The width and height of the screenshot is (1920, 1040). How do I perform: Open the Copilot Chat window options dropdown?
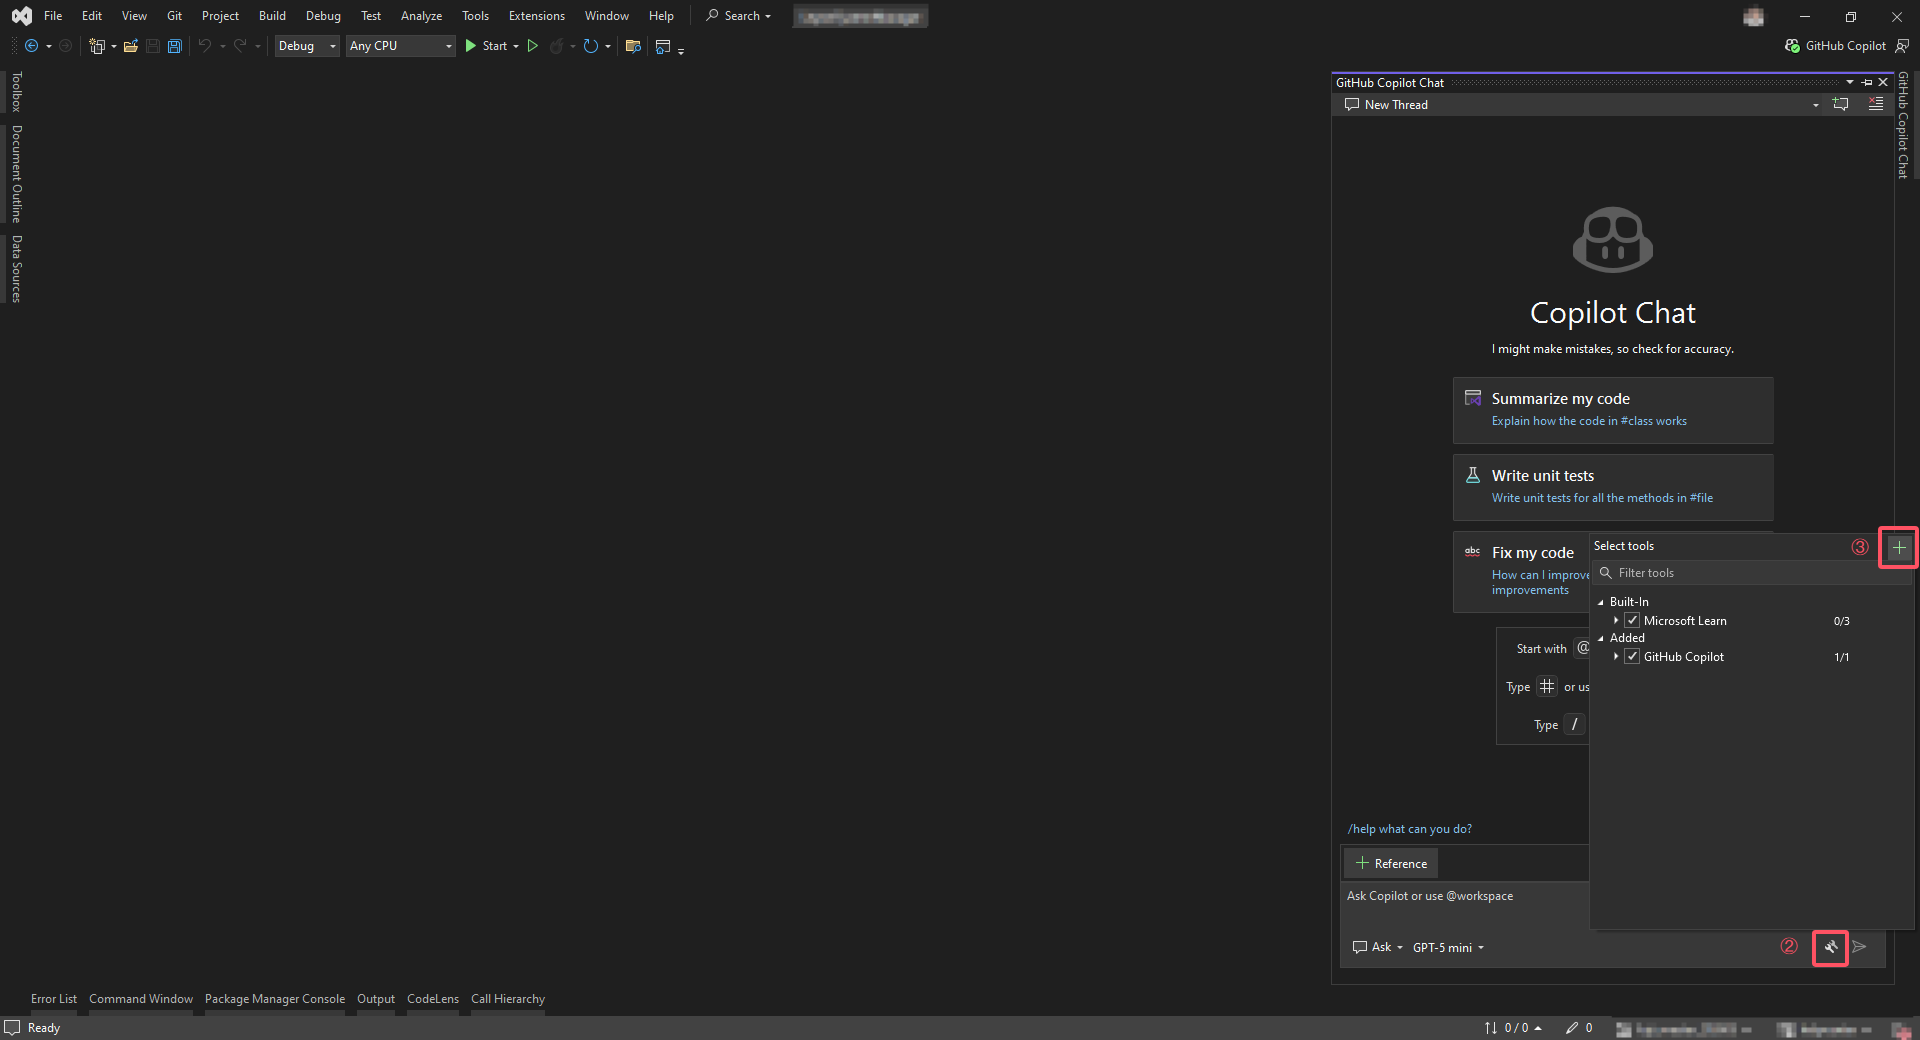1850,82
